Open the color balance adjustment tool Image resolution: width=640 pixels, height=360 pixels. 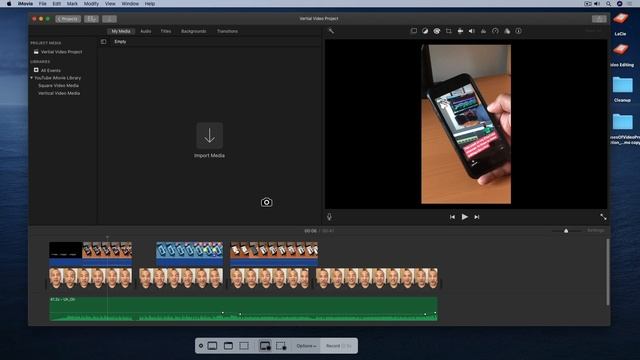pyautogui.click(x=425, y=31)
